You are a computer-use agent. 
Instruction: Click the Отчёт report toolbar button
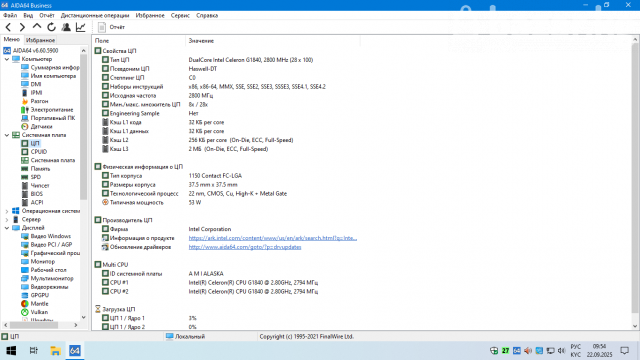coord(111,27)
